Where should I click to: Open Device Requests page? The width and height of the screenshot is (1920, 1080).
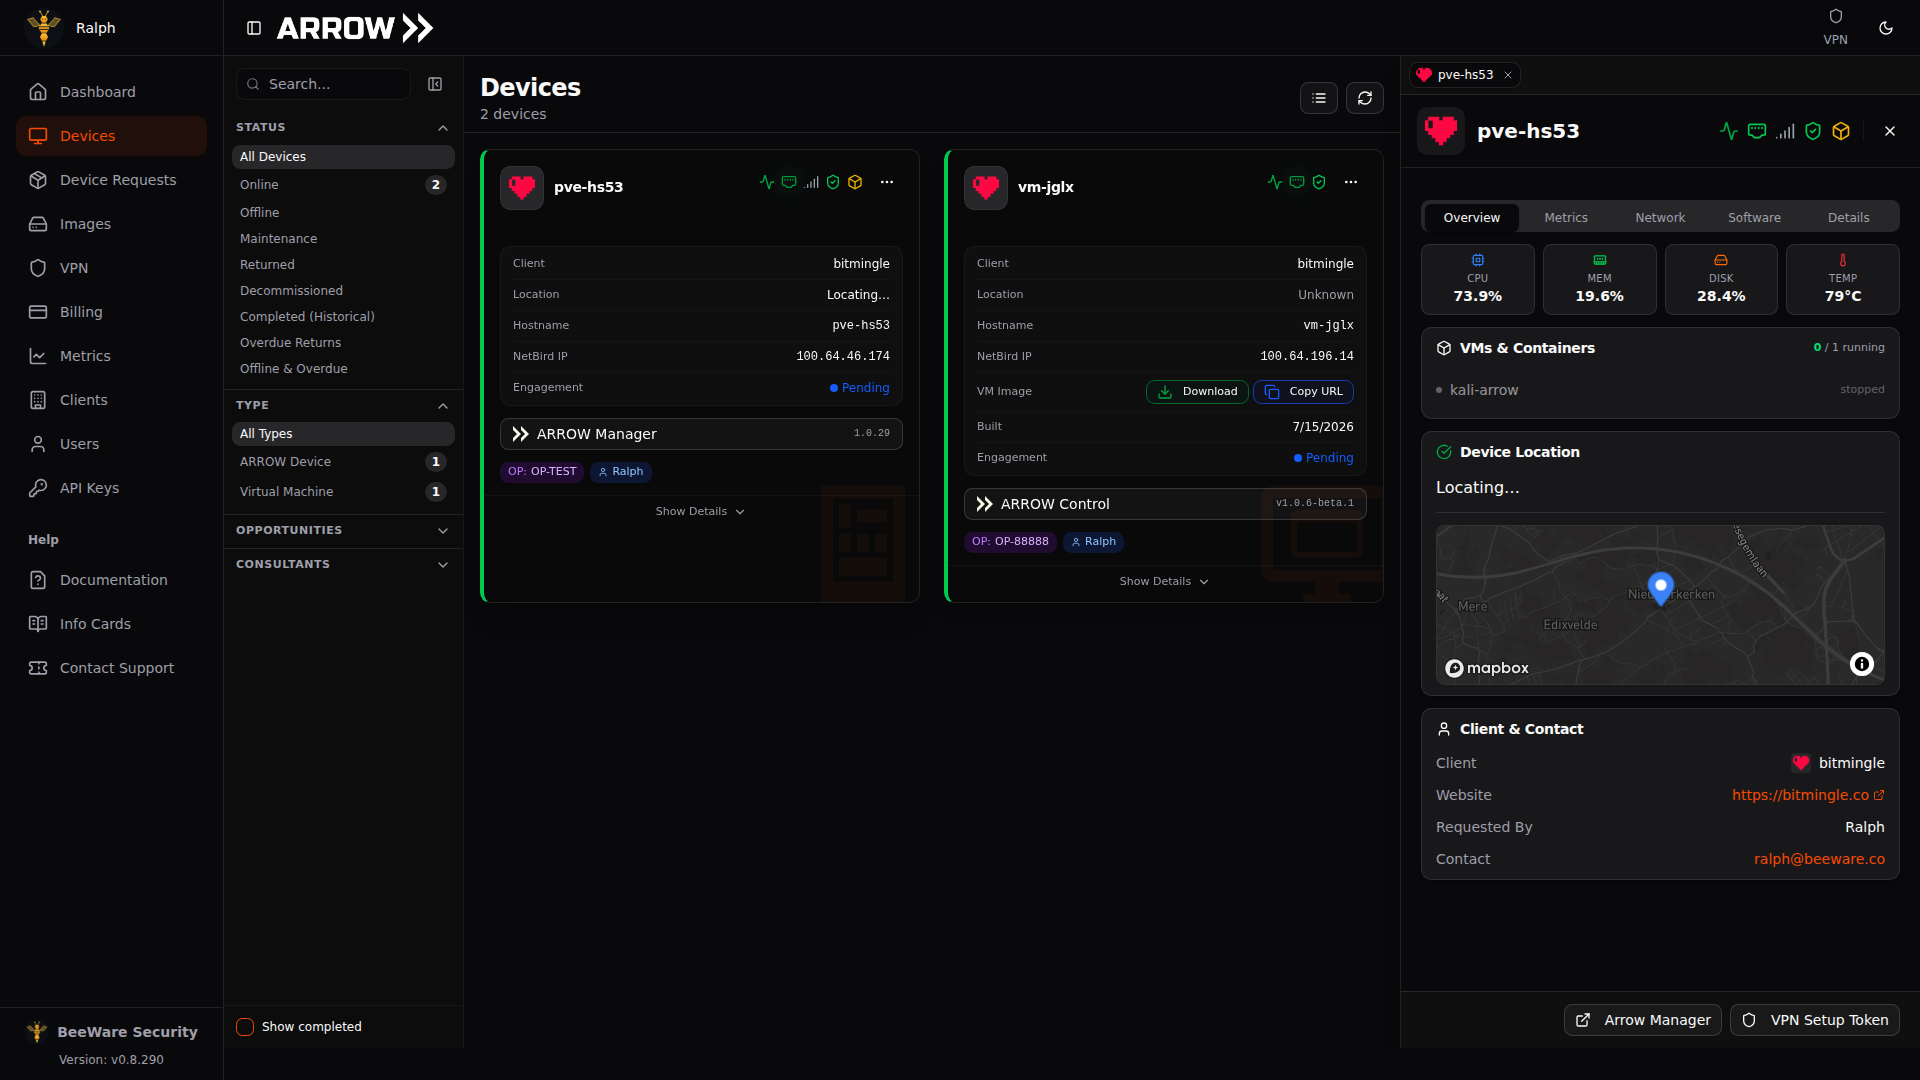point(111,180)
